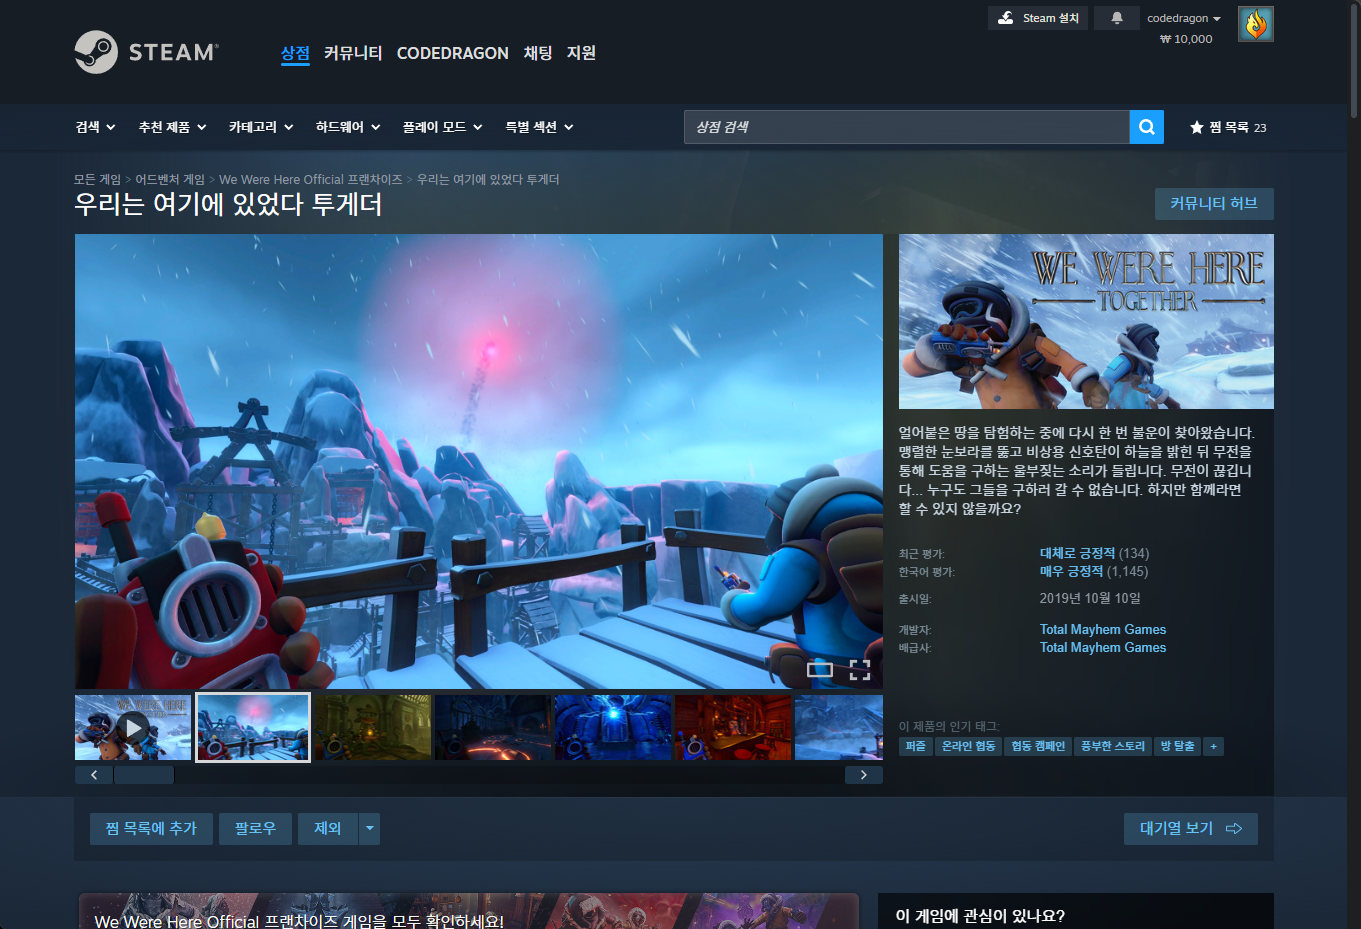Screen dimensions: 1361x929
Task: Expand the 하드웨어 menu
Action: click(x=348, y=127)
